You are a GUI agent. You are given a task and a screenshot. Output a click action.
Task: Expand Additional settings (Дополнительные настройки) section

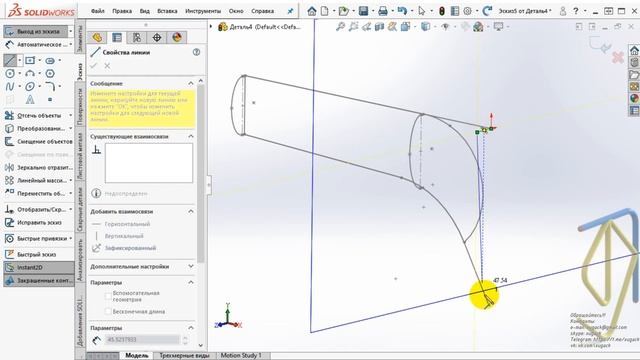[x=191, y=267]
